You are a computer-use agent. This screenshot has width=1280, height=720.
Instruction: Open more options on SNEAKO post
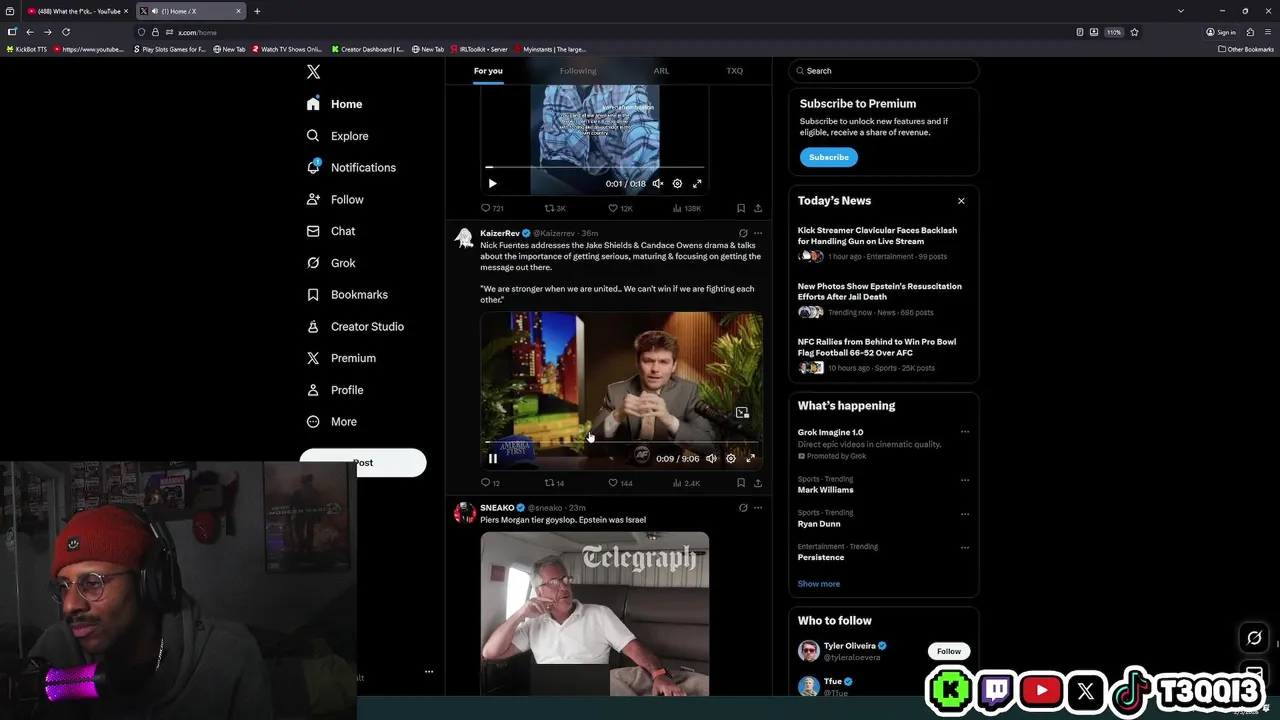[758, 508]
